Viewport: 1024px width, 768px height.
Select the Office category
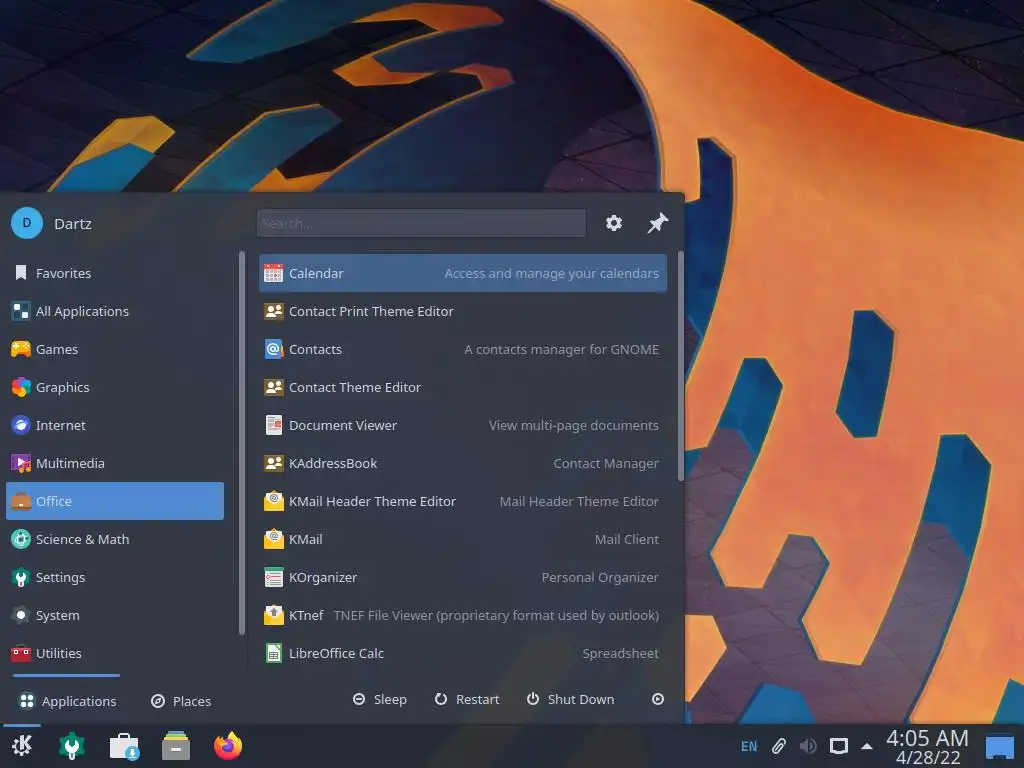pos(115,501)
